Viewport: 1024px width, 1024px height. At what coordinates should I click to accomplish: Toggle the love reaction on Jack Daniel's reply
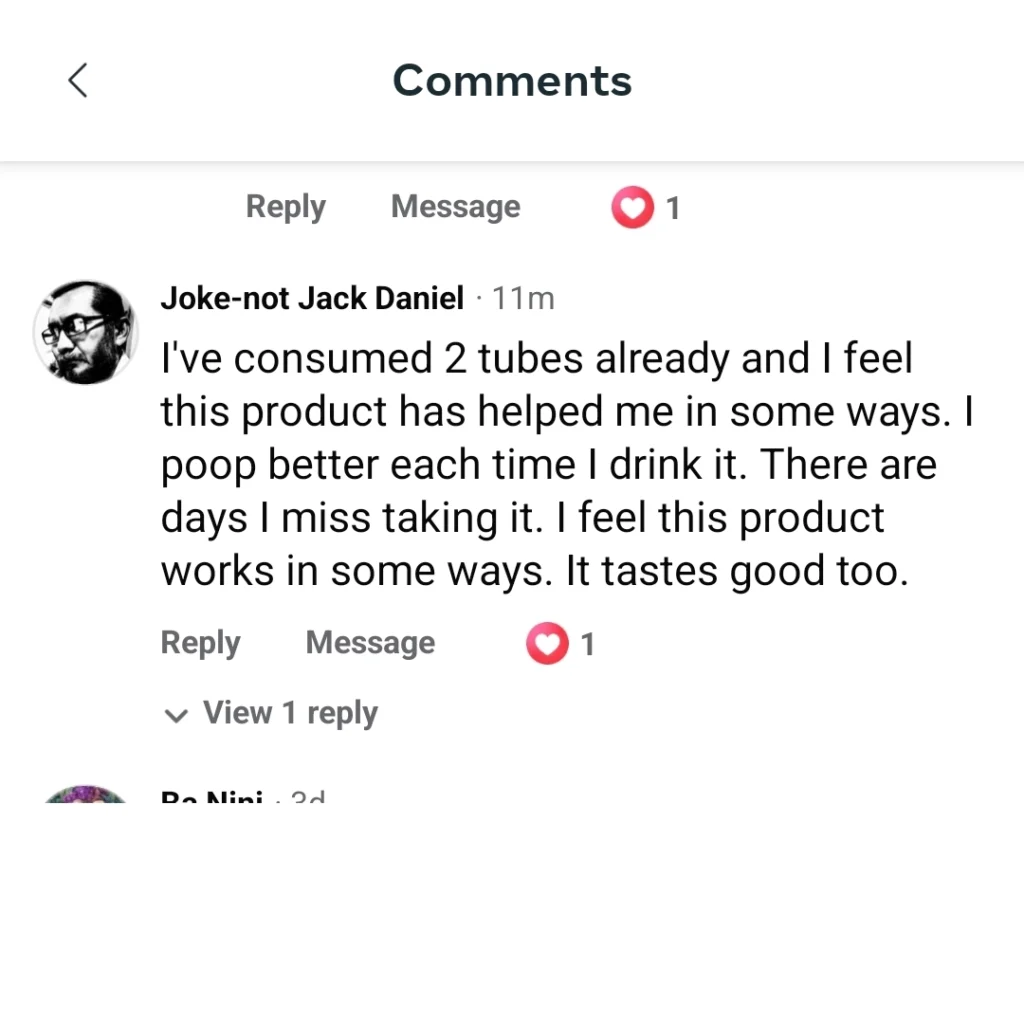546,643
